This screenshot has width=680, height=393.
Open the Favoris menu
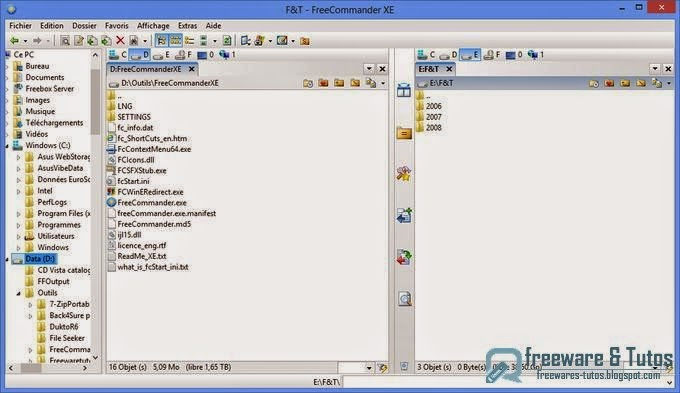coord(117,26)
